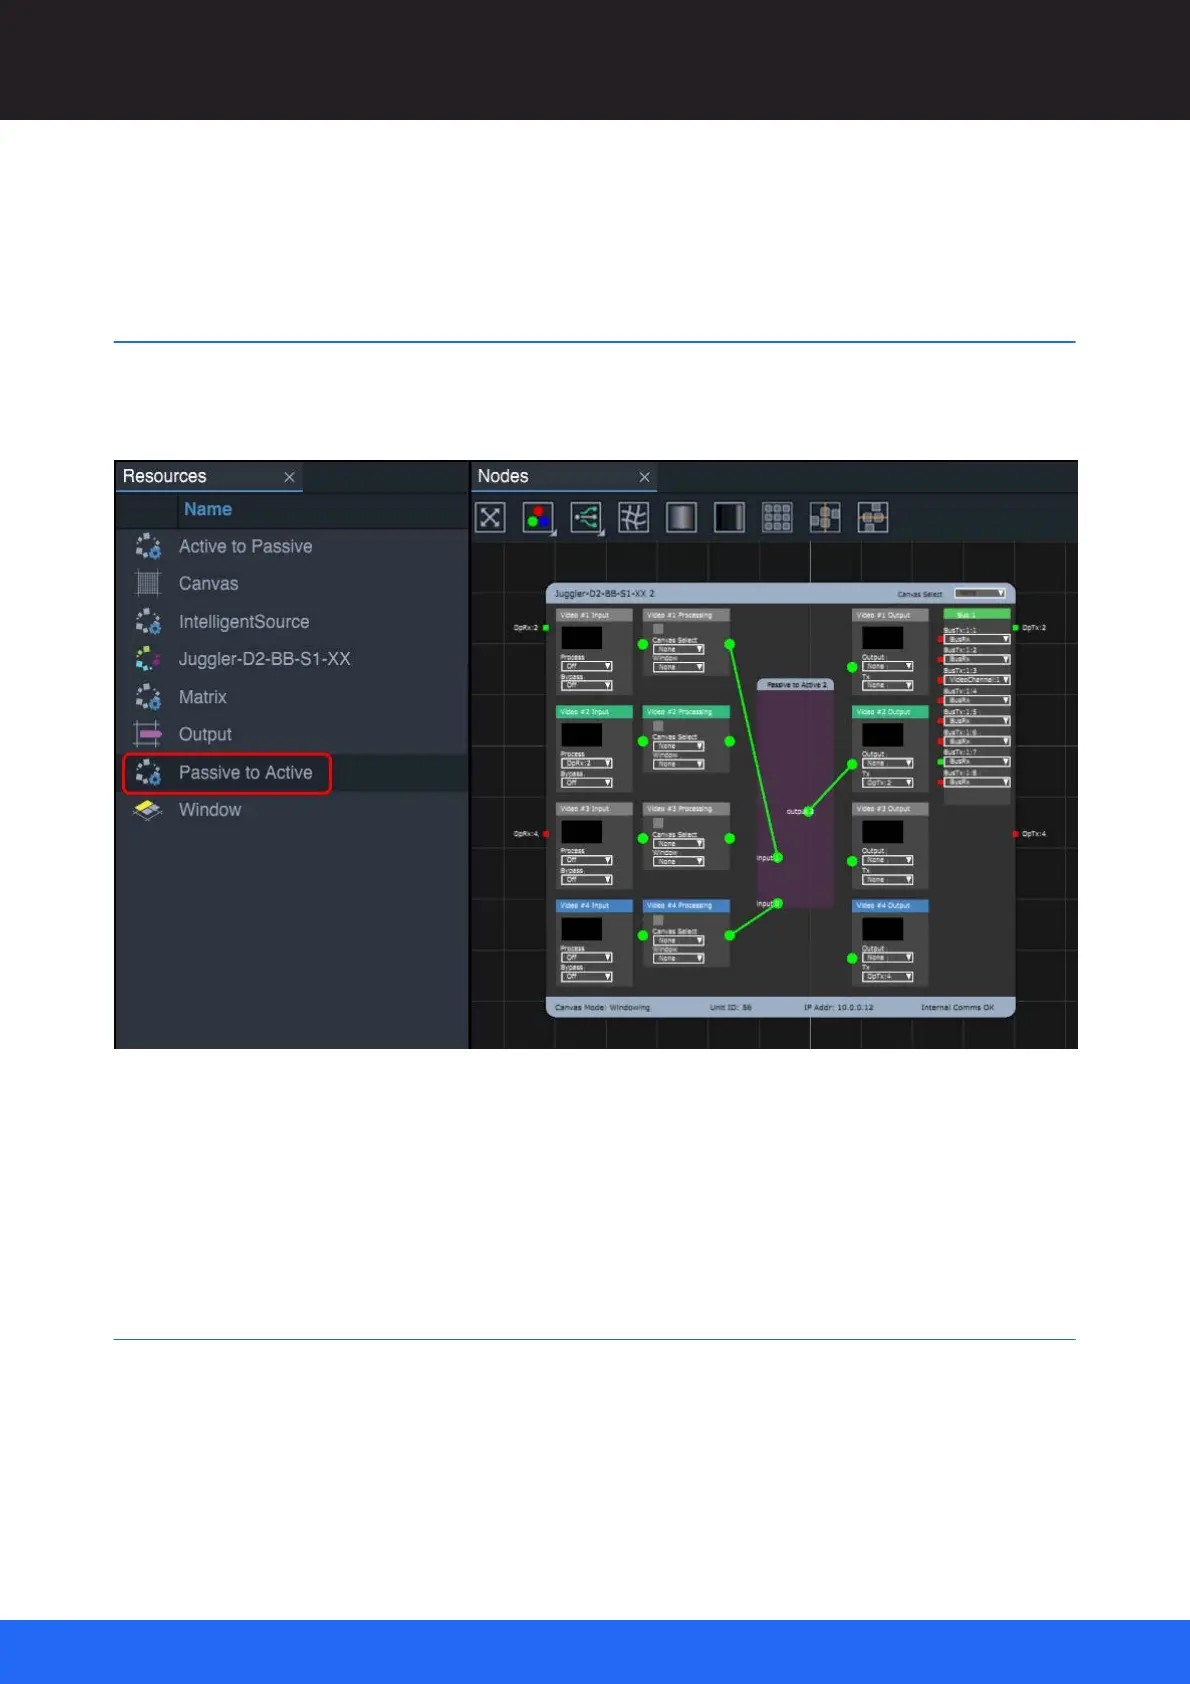The image size is (1190, 1684).
Task: Open Video #2 Output Tx DpTx:2 dropdown
Action: click(x=888, y=782)
